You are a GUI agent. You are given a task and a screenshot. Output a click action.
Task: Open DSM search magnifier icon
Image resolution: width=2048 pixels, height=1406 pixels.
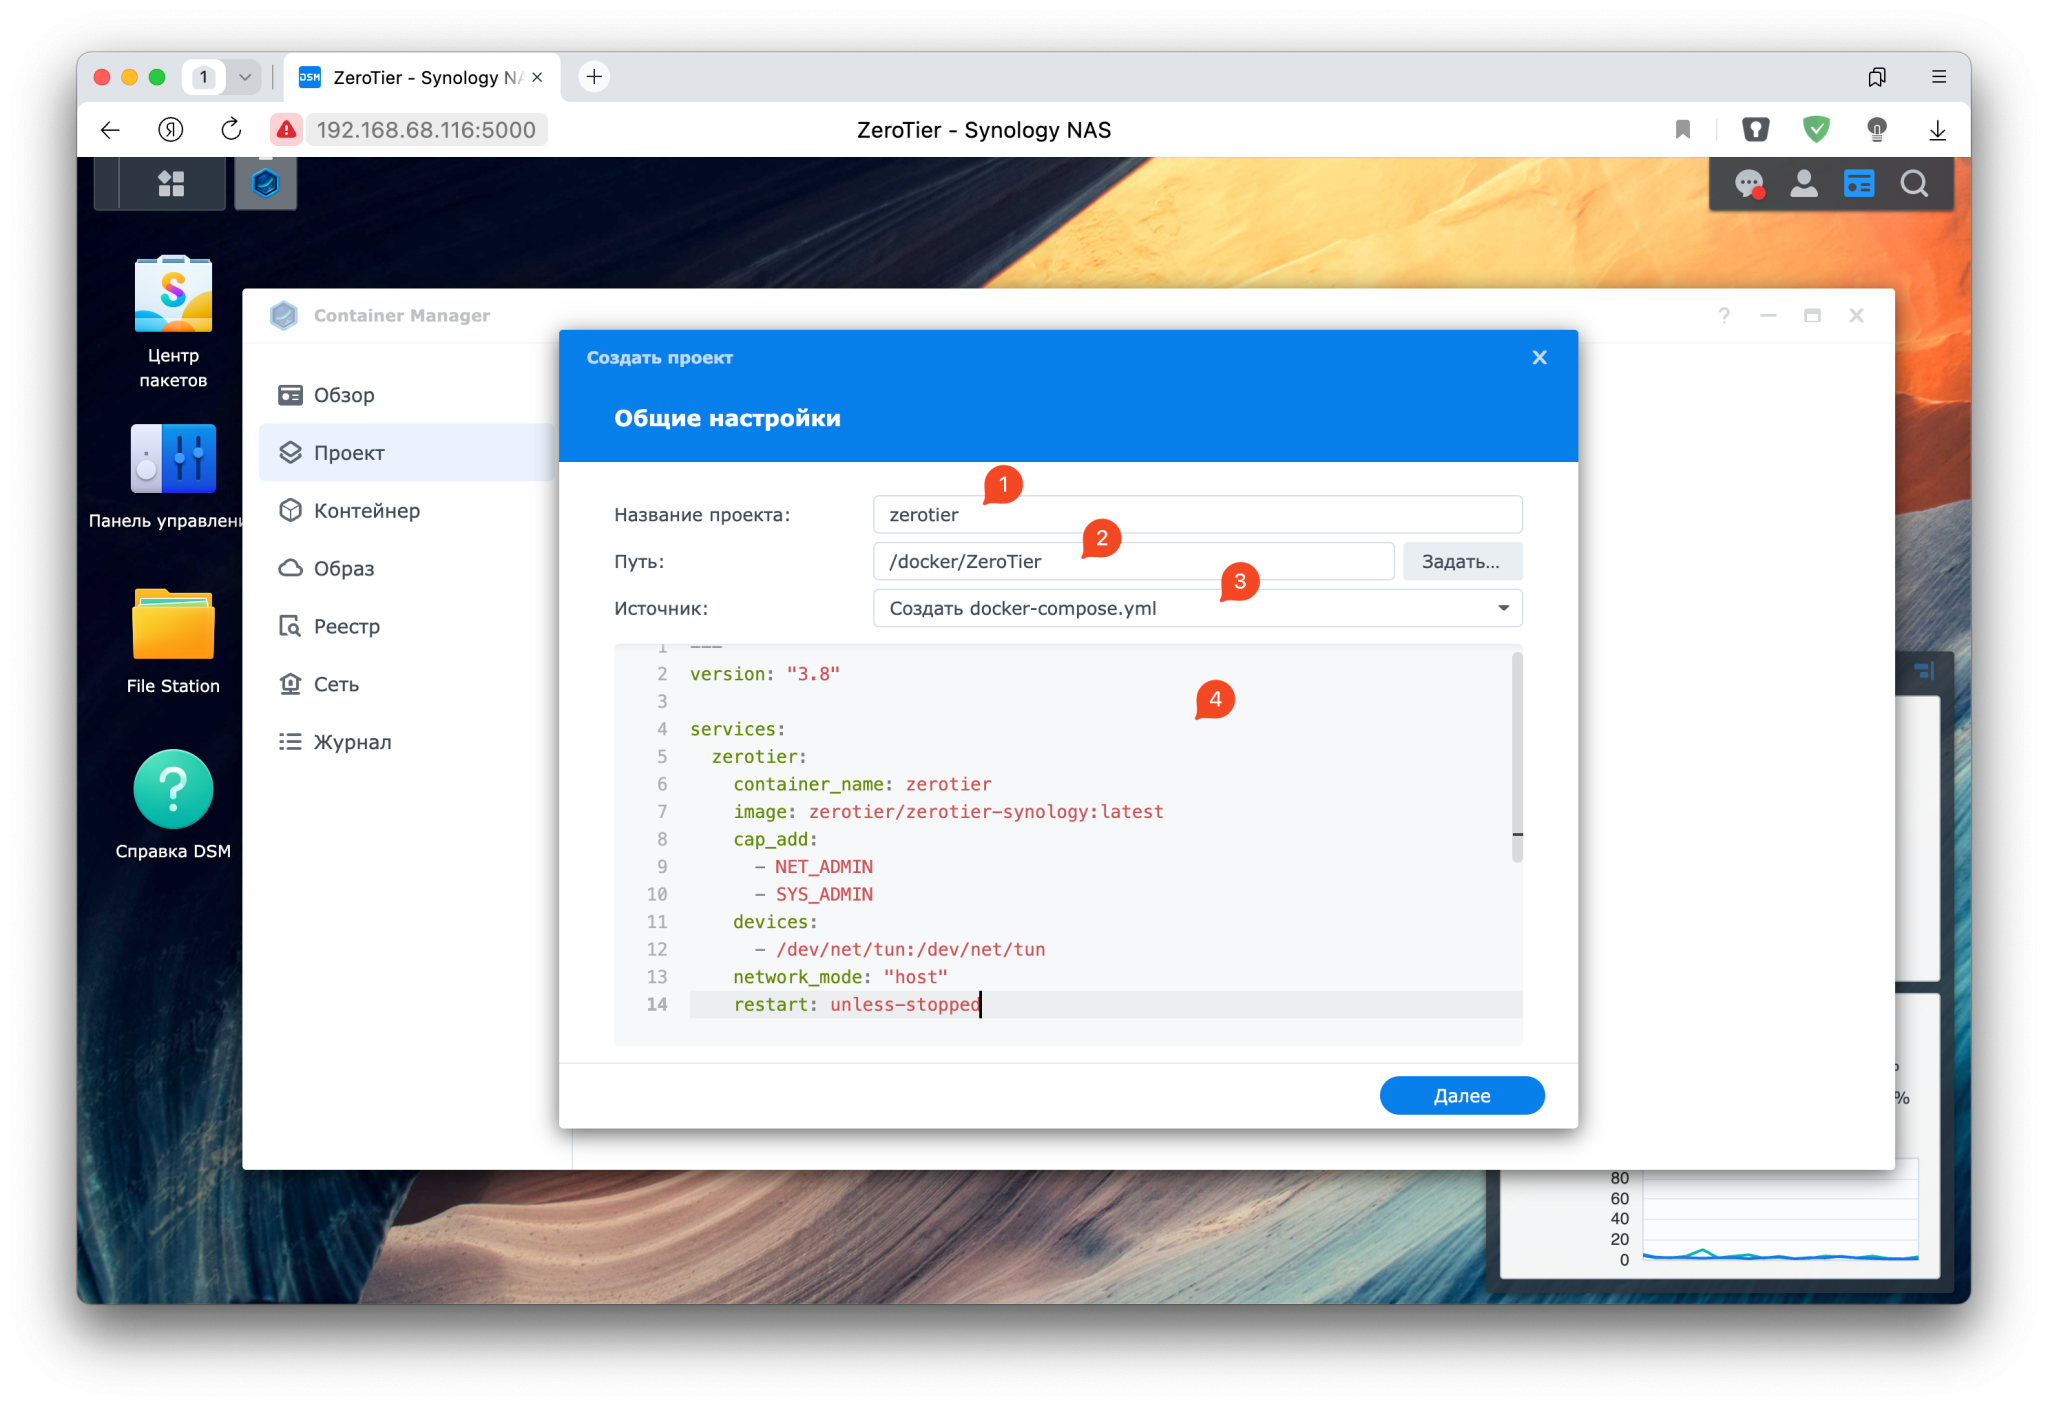pos(1914,184)
